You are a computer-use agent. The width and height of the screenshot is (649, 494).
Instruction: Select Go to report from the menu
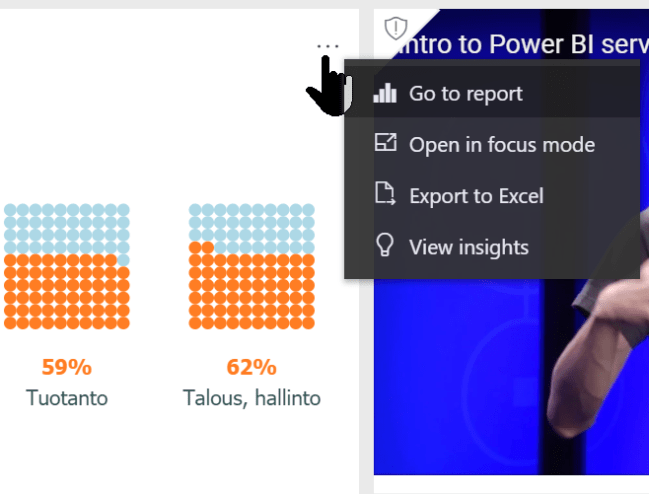[465, 94]
